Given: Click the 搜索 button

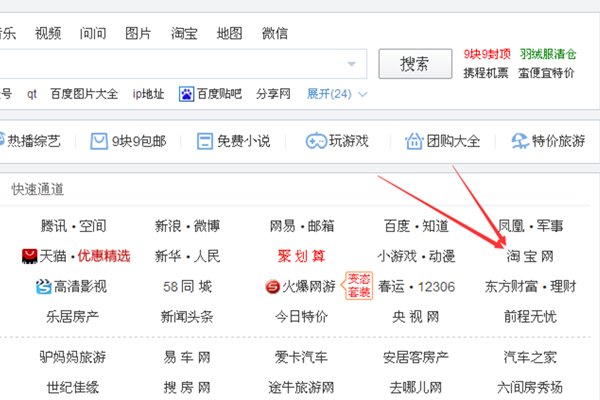Looking at the screenshot, I should 415,64.
